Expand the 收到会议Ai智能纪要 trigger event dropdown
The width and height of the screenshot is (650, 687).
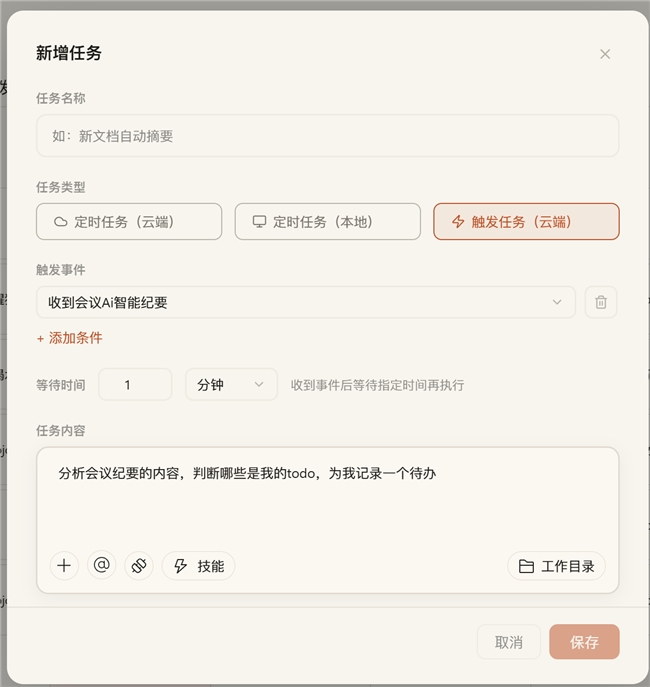[x=306, y=302]
